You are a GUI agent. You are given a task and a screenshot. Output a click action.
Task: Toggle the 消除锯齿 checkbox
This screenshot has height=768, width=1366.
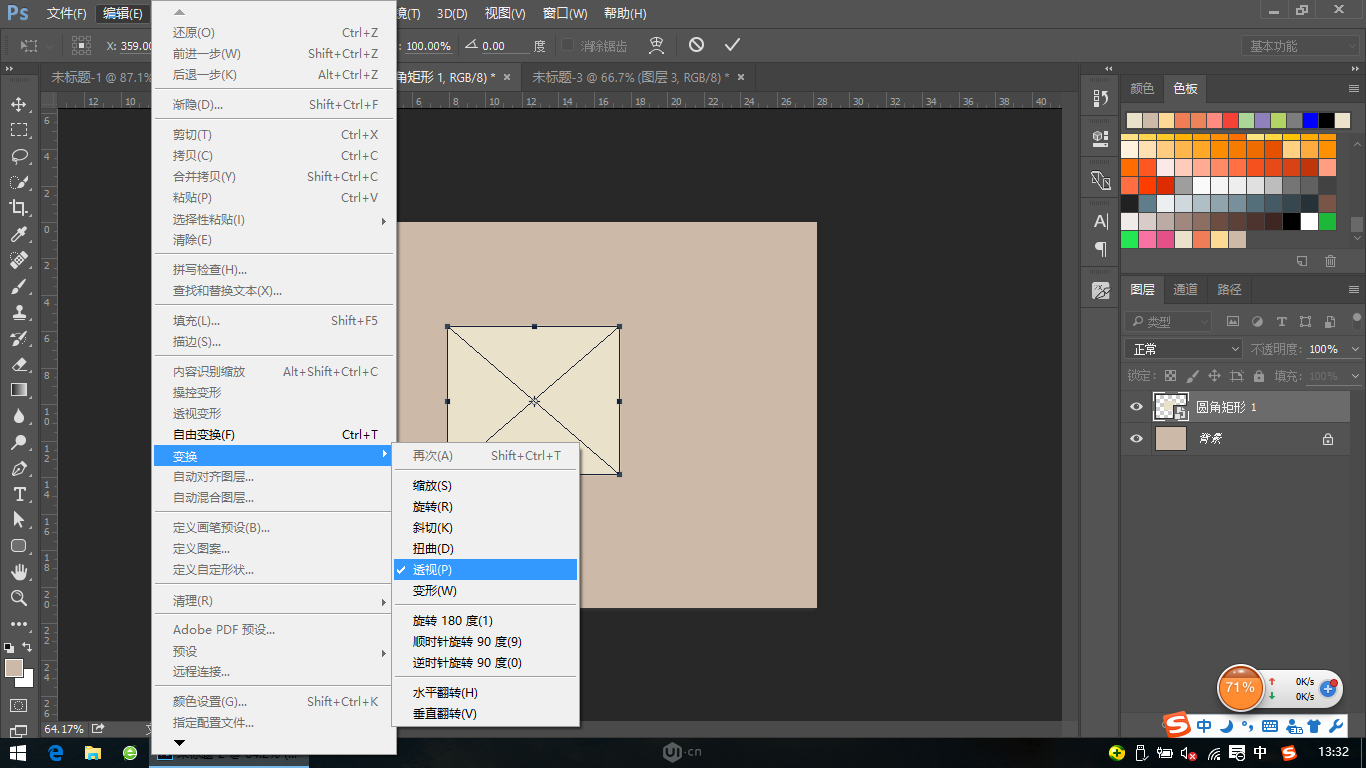568,45
